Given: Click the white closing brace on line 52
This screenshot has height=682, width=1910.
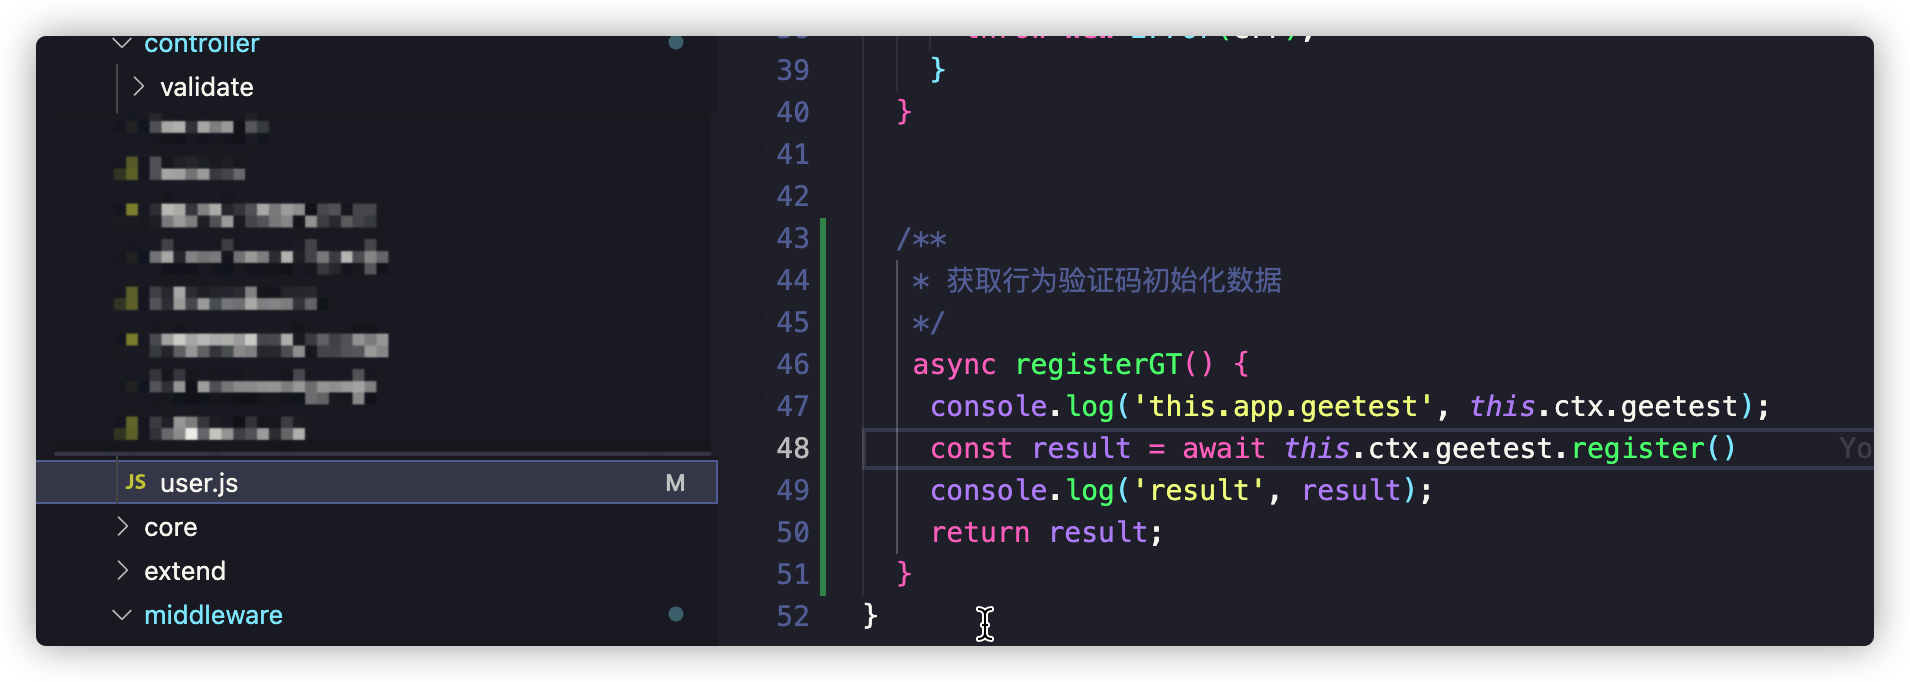Looking at the screenshot, I should 870,615.
